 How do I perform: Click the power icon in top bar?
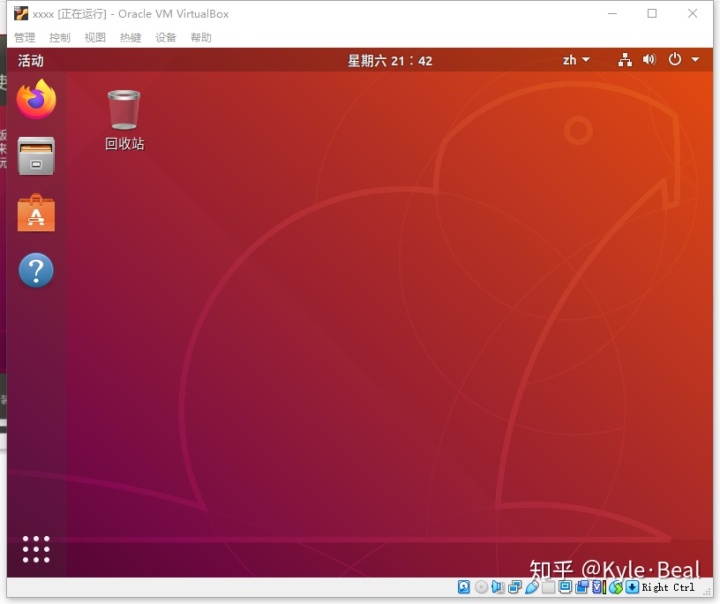[675, 60]
